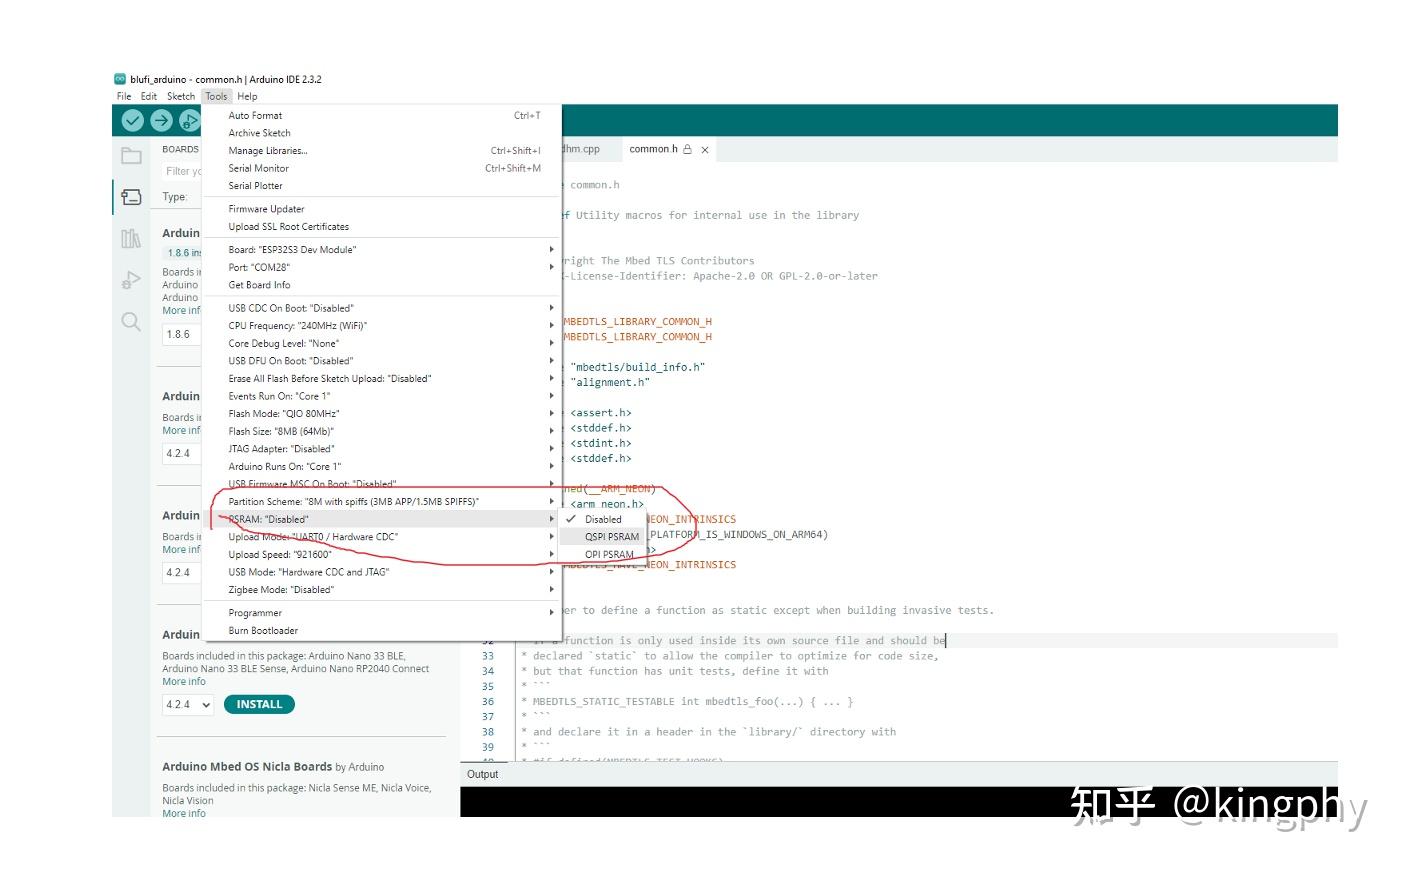Click Get Board Info menu entry
Image resolution: width=1402 pixels, height=870 pixels.
[x=381, y=285]
